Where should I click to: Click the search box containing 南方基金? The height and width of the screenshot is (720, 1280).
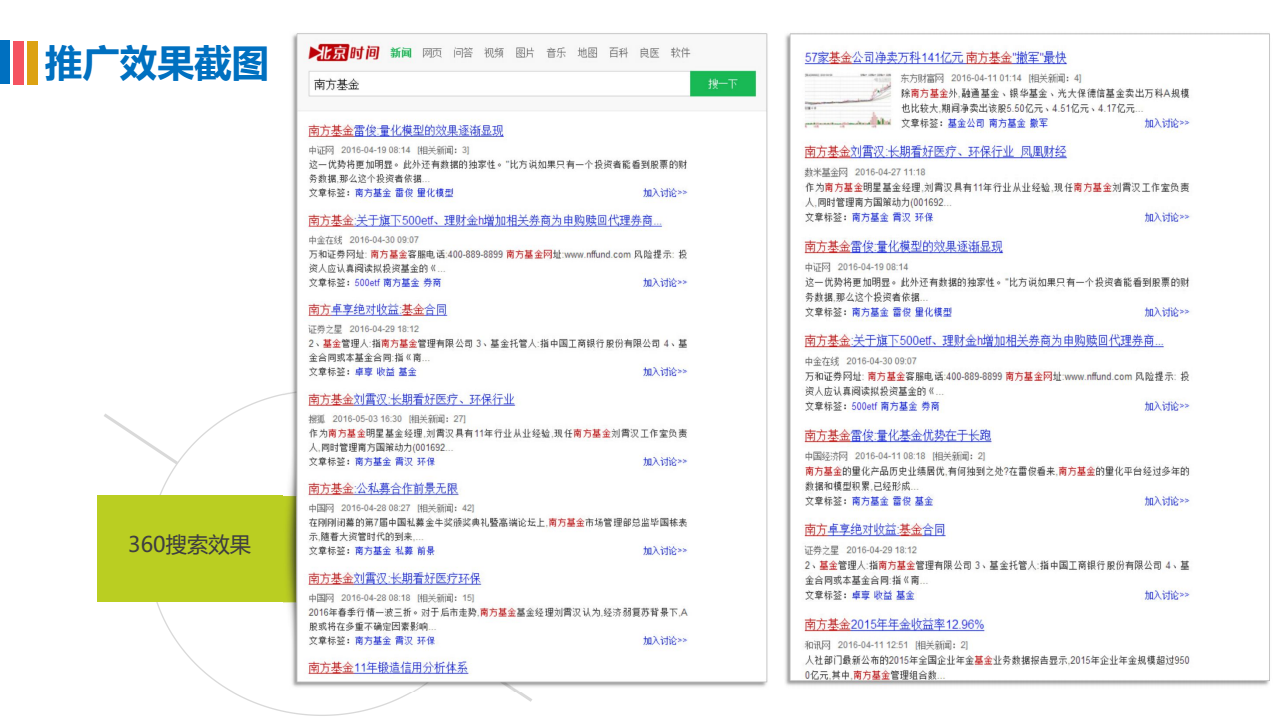[x=498, y=84]
